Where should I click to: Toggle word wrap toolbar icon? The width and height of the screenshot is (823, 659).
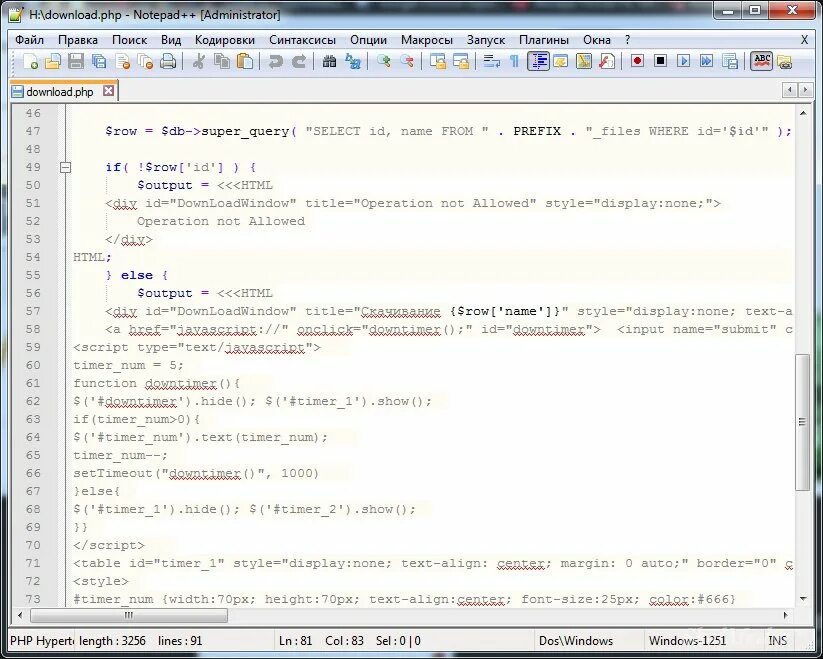click(x=492, y=62)
